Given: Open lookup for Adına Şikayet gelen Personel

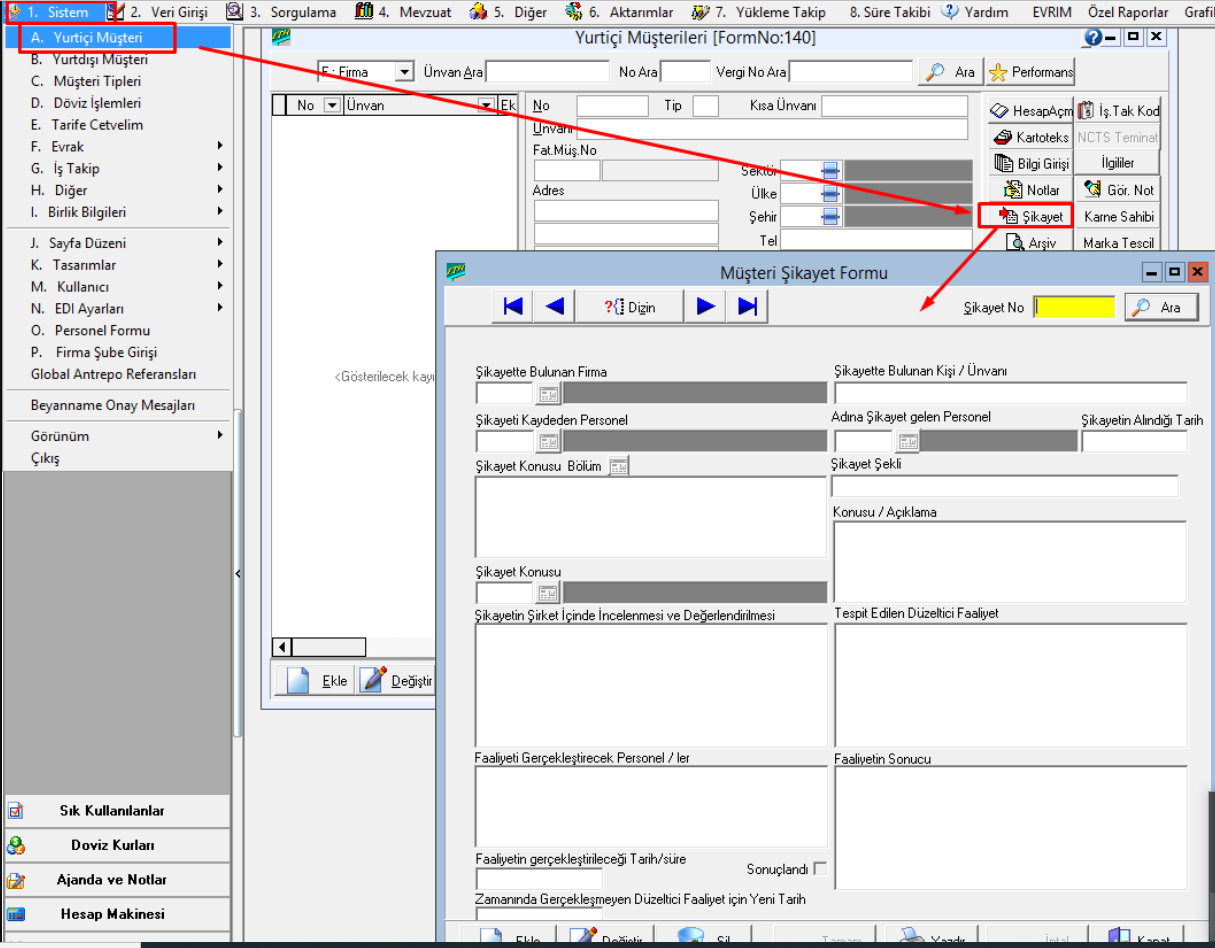Looking at the screenshot, I should [907, 441].
